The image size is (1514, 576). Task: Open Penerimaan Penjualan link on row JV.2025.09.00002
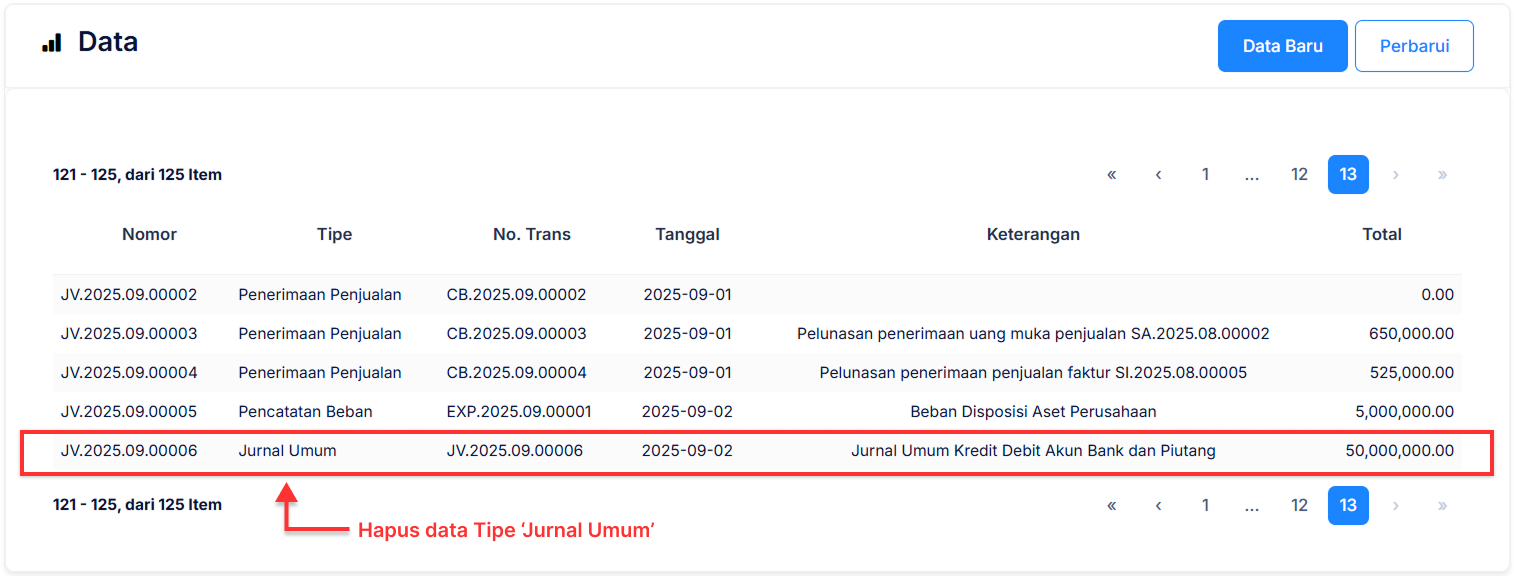click(319, 294)
